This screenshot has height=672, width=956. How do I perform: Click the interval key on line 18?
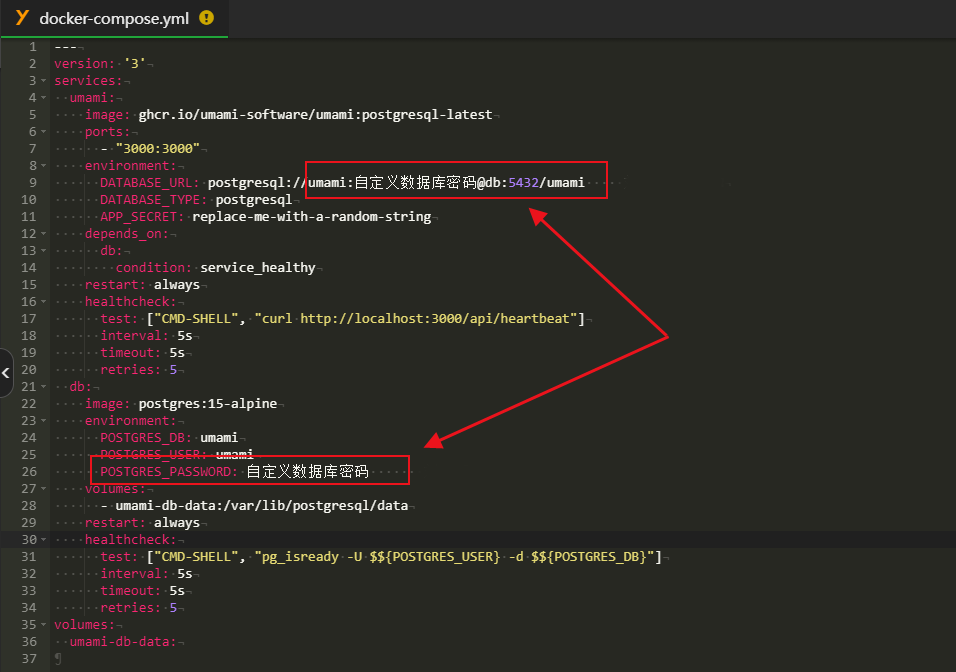point(134,336)
